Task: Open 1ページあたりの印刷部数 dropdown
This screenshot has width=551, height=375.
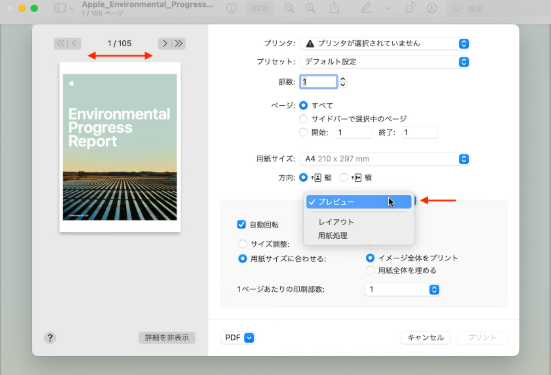Action: coord(402,290)
